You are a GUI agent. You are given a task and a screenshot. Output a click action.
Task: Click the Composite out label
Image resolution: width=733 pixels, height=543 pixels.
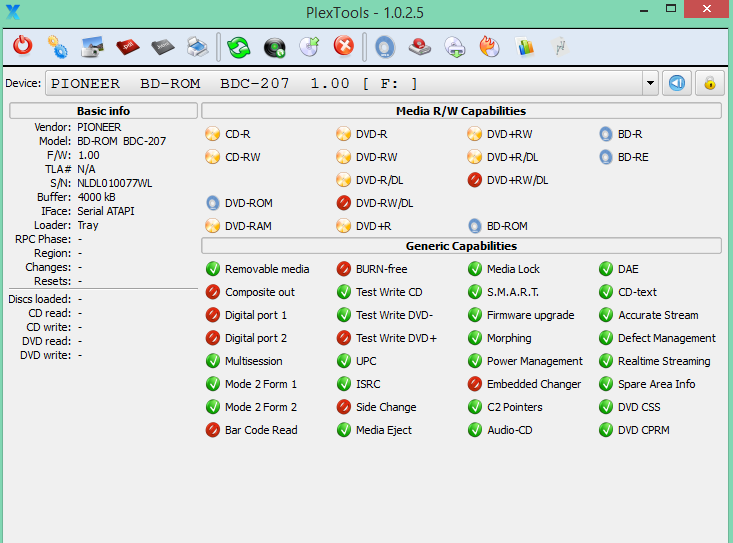click(x=260, y=292)
